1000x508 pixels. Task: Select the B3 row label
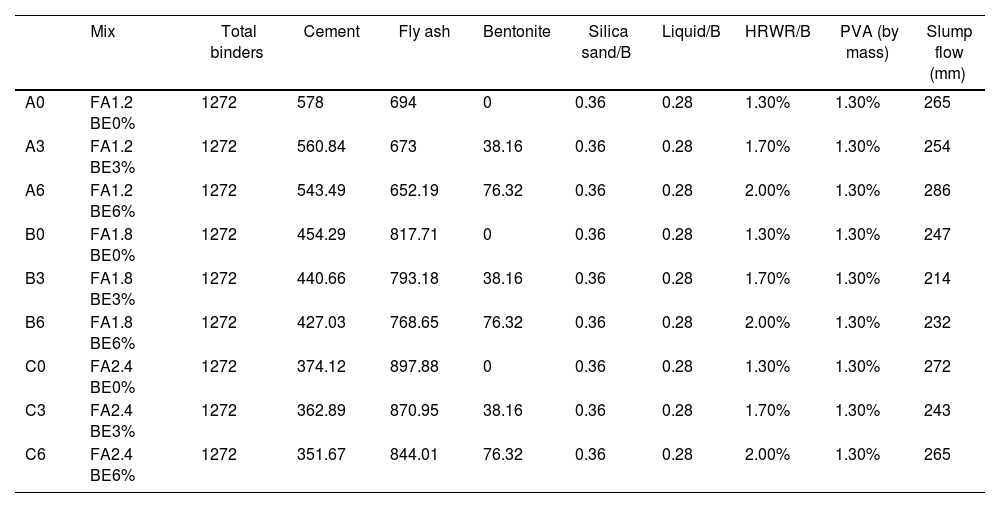(x=35, y=278)
